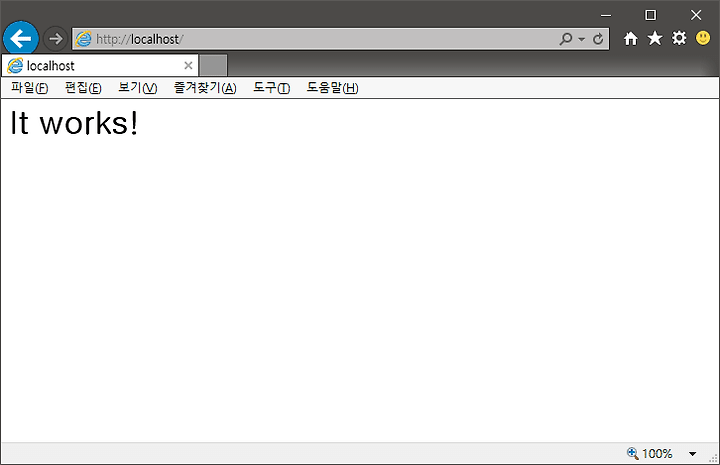Click the 'It works!' heading text
720x465 pixels.
(74, 123)
